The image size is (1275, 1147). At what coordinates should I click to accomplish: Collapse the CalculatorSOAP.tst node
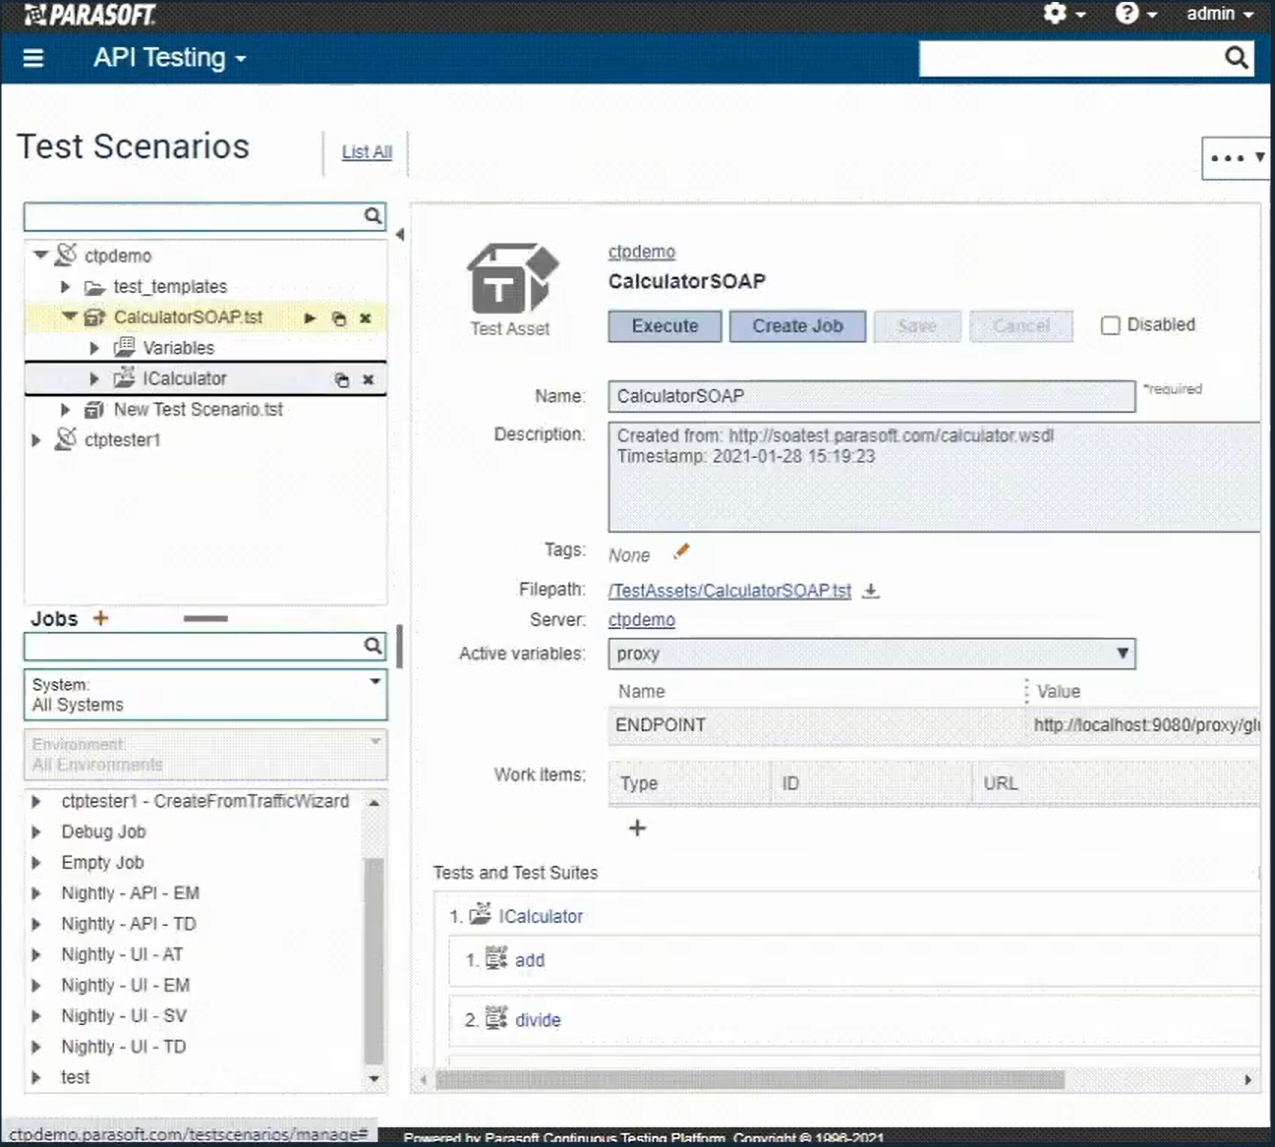pos(69,317)
